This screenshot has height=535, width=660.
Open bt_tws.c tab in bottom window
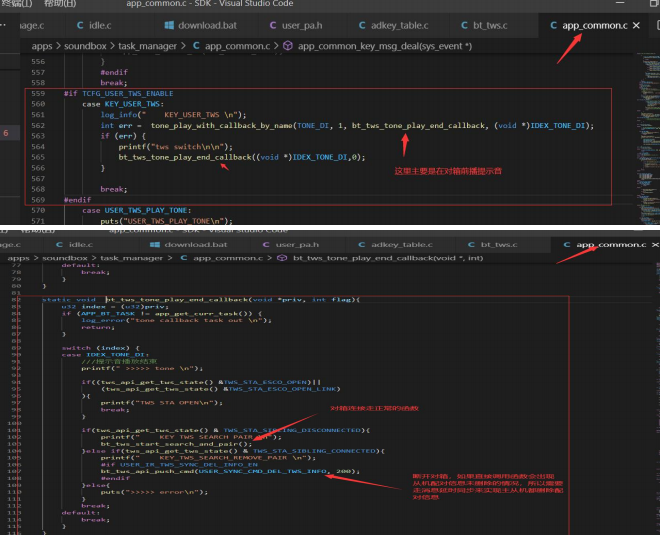[493, 245]
